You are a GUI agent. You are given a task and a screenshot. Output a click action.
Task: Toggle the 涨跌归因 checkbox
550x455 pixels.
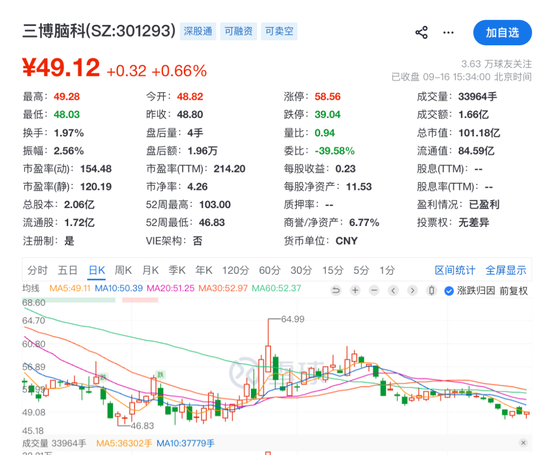pos(449,291)
